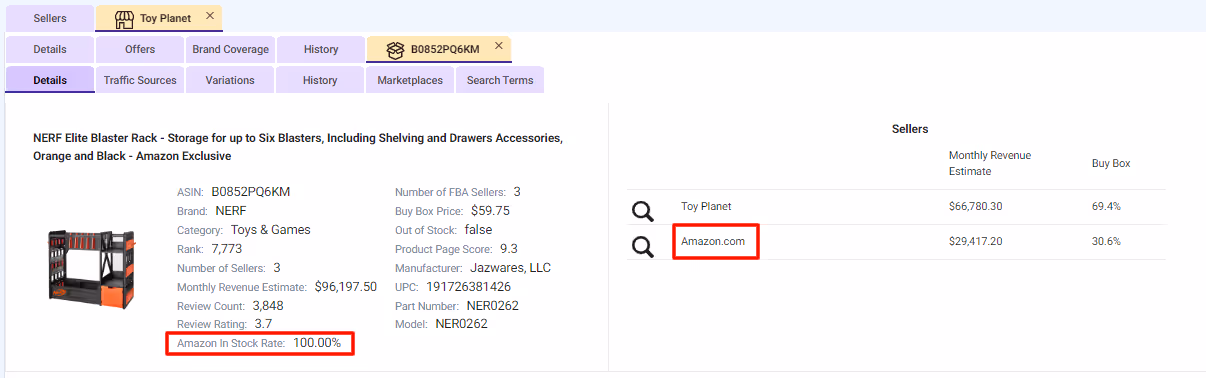Image resolution: width=1206 pixels, height=378 pixels.
Task: Click the Brand value NERF
Action: 231,211
